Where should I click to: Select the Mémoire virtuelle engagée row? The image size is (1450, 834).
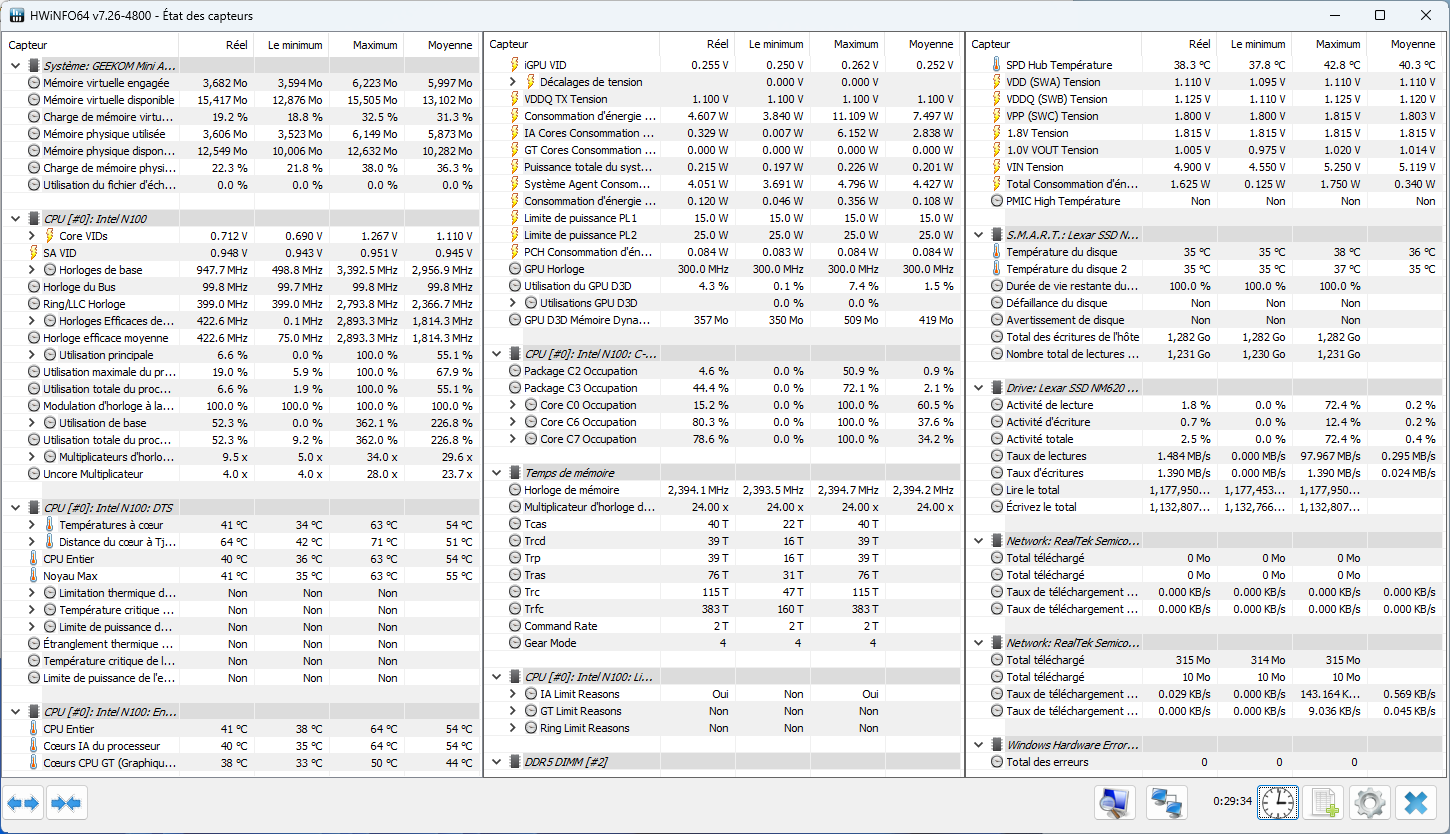pos(241,83)
